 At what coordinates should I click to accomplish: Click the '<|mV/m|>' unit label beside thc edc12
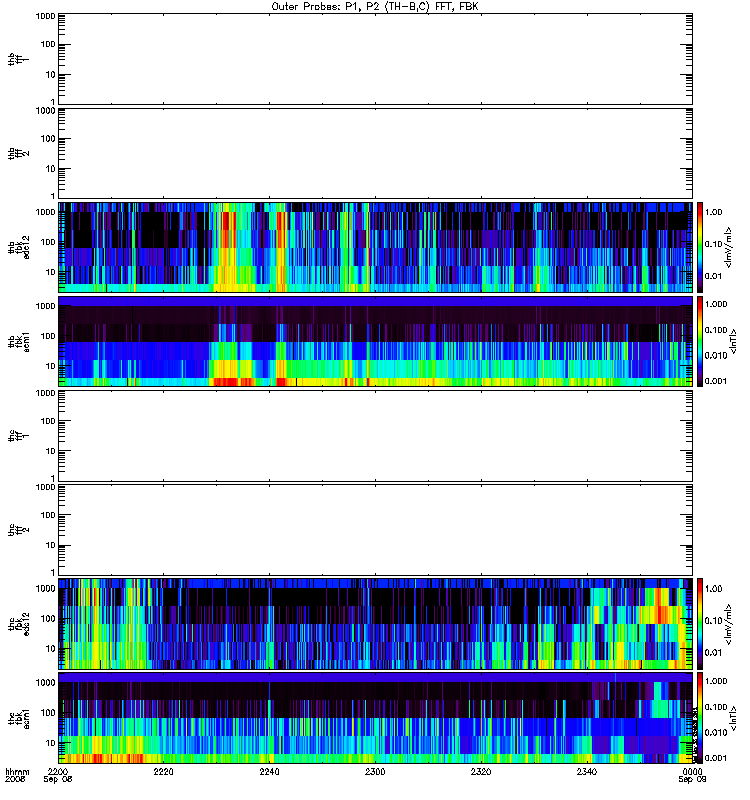click(729, 624)
